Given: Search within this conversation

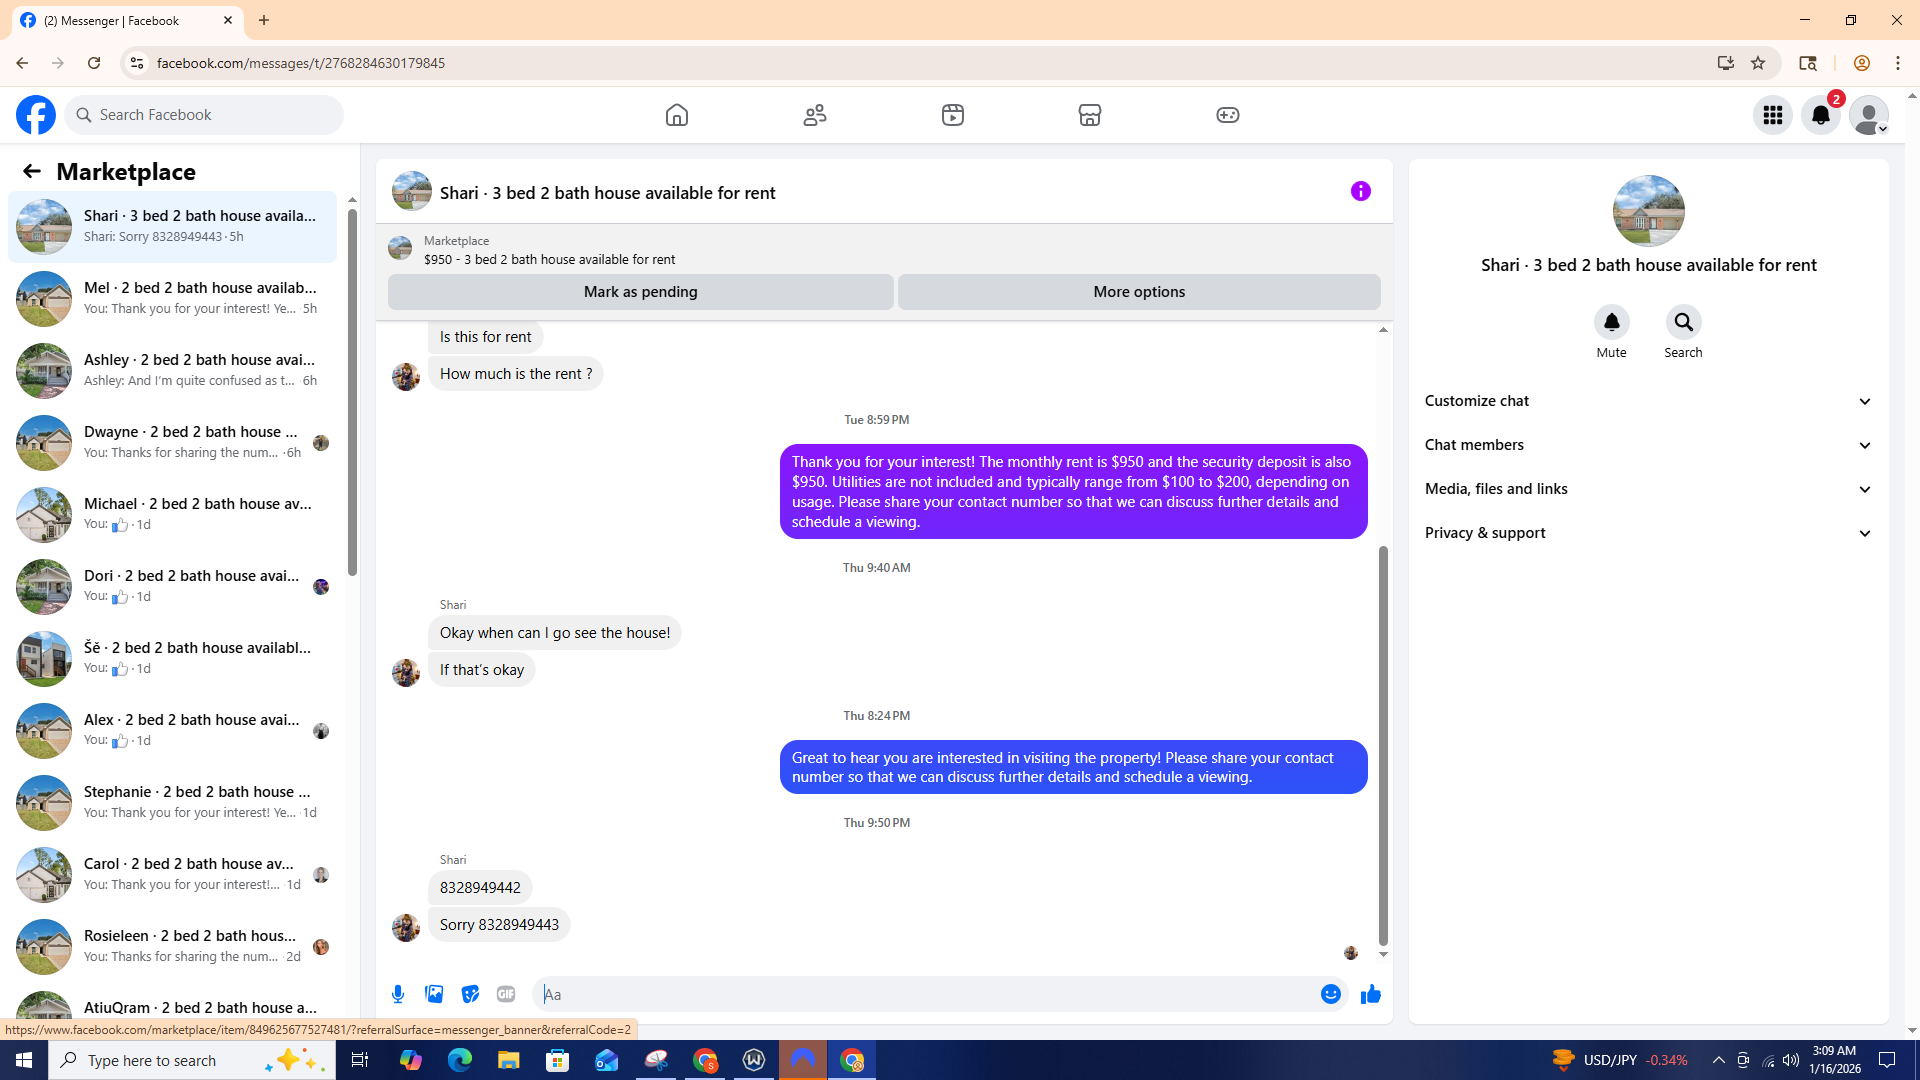Looking at the screenshot, I should click(x=1683, y=323).
